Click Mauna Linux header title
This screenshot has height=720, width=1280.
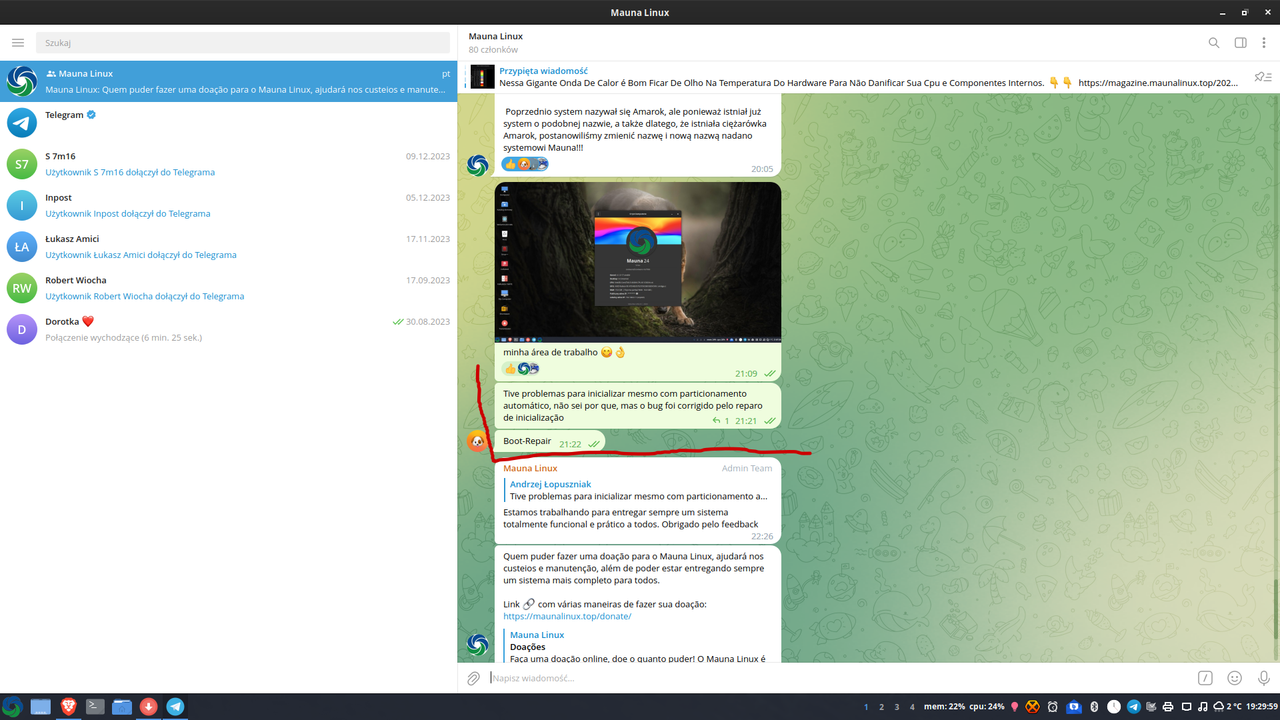tap(496, 36)
